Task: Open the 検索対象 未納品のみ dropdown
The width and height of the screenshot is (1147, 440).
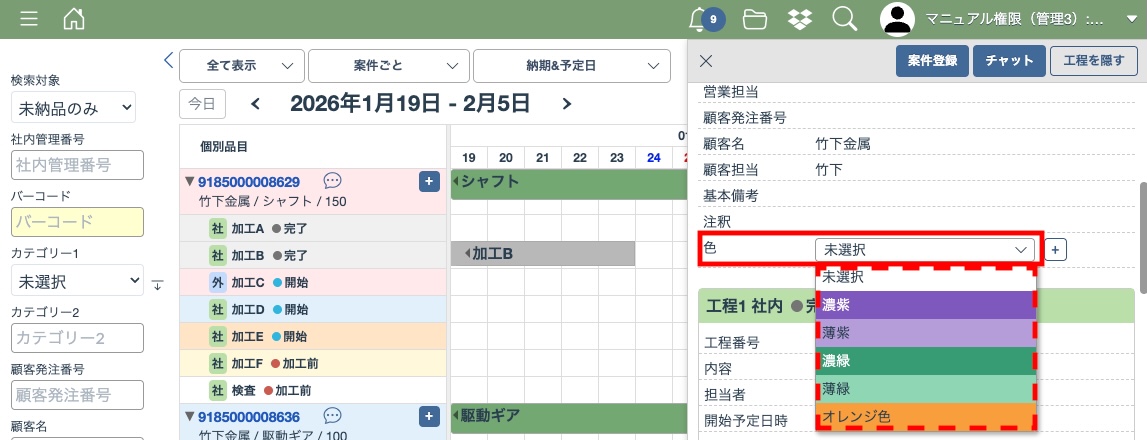Action: pyautogui.click(x=73, y=107)
